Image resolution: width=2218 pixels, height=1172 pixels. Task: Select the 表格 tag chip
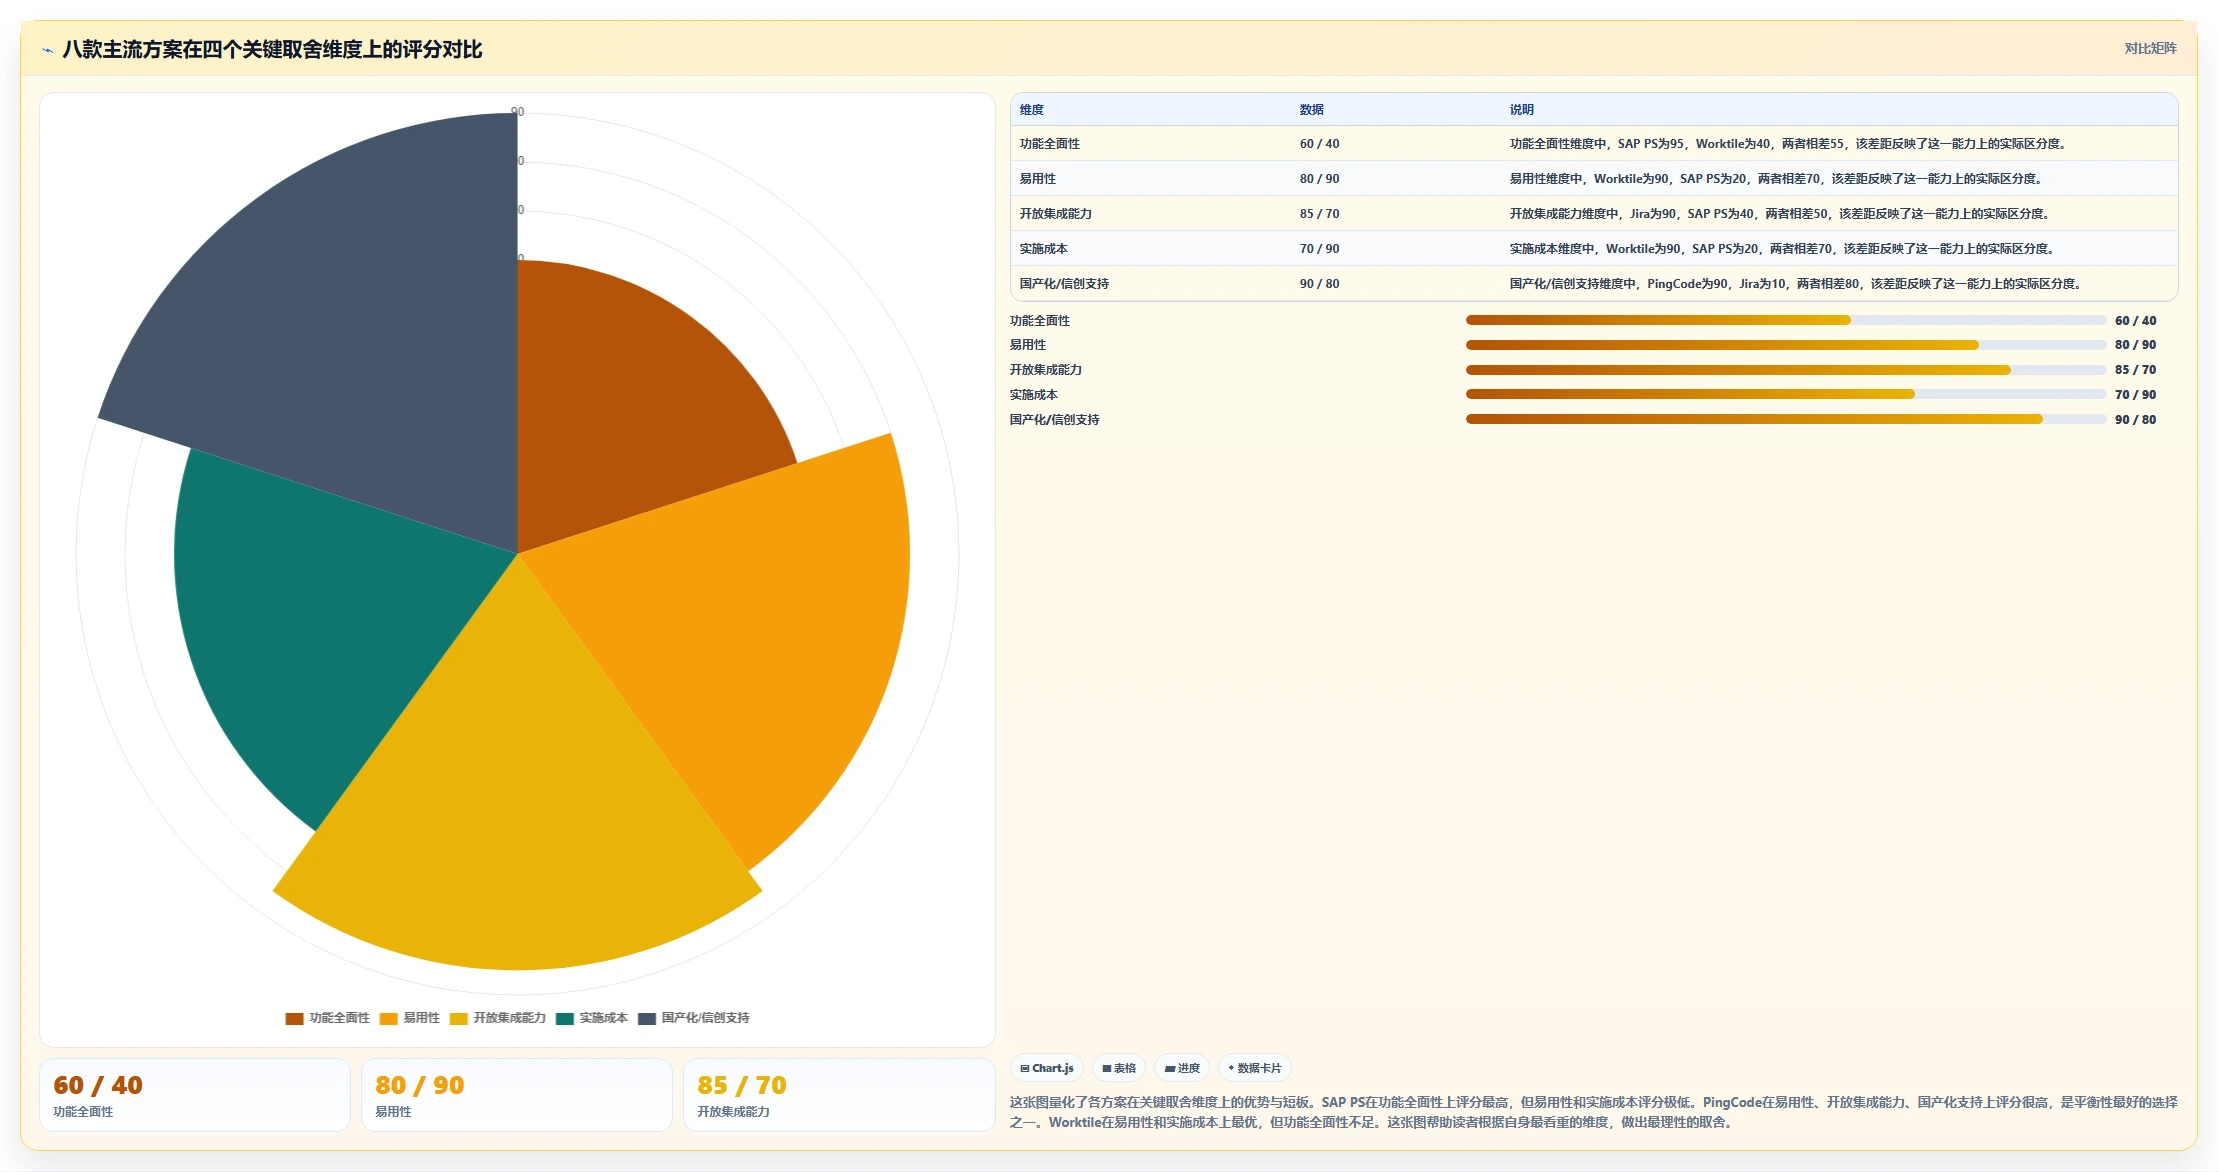[x=1119, y=1068]
